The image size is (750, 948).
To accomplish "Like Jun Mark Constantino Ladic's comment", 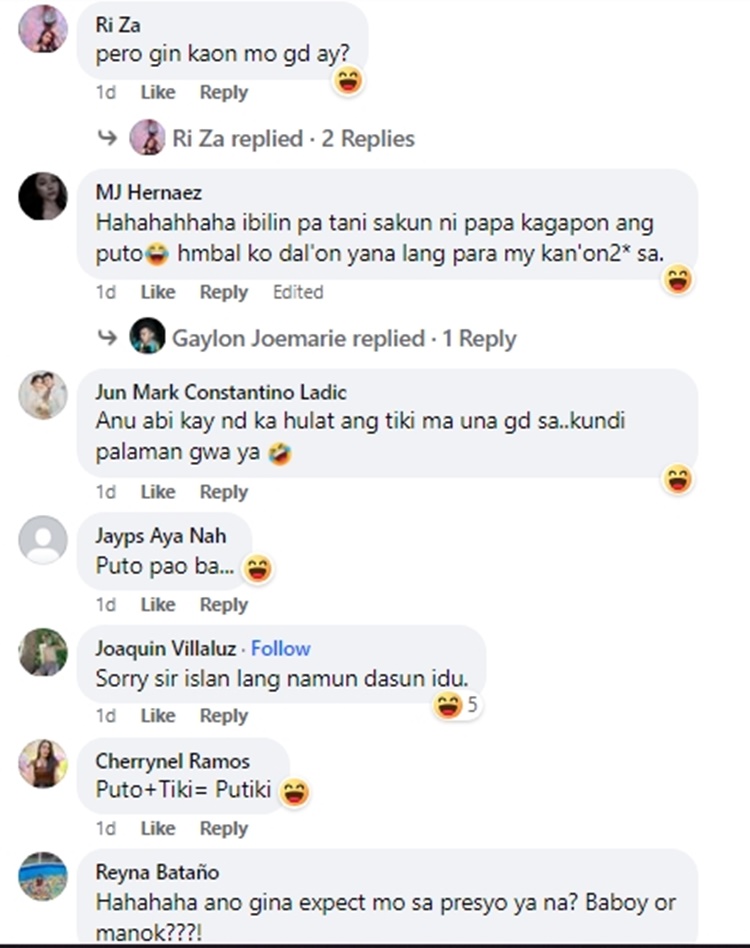I will 158,492.
